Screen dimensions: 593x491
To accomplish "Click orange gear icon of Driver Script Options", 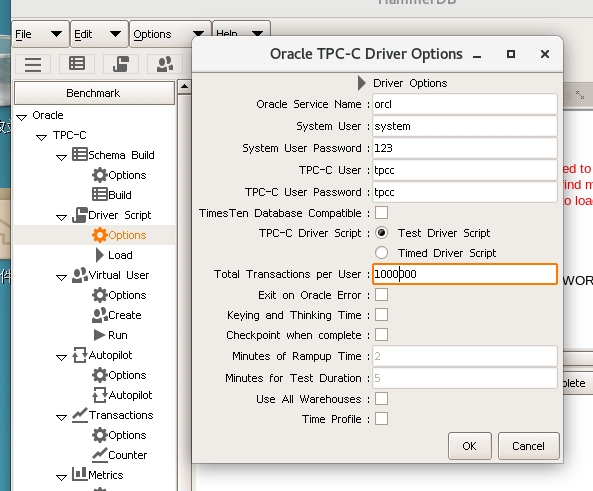I will [99, 235].
